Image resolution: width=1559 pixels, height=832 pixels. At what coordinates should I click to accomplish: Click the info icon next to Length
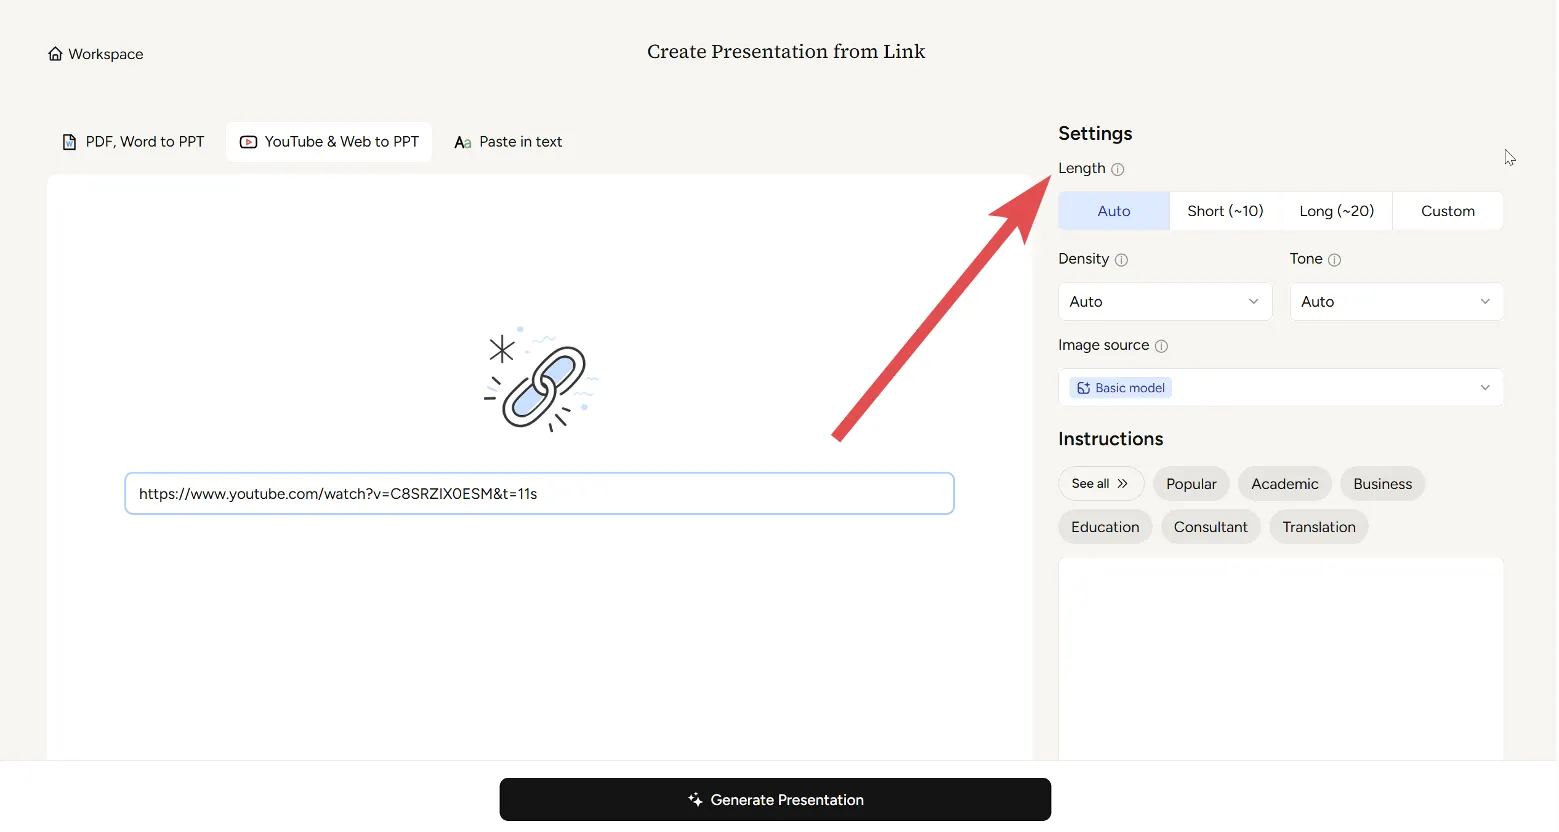tap(1118, 169)
